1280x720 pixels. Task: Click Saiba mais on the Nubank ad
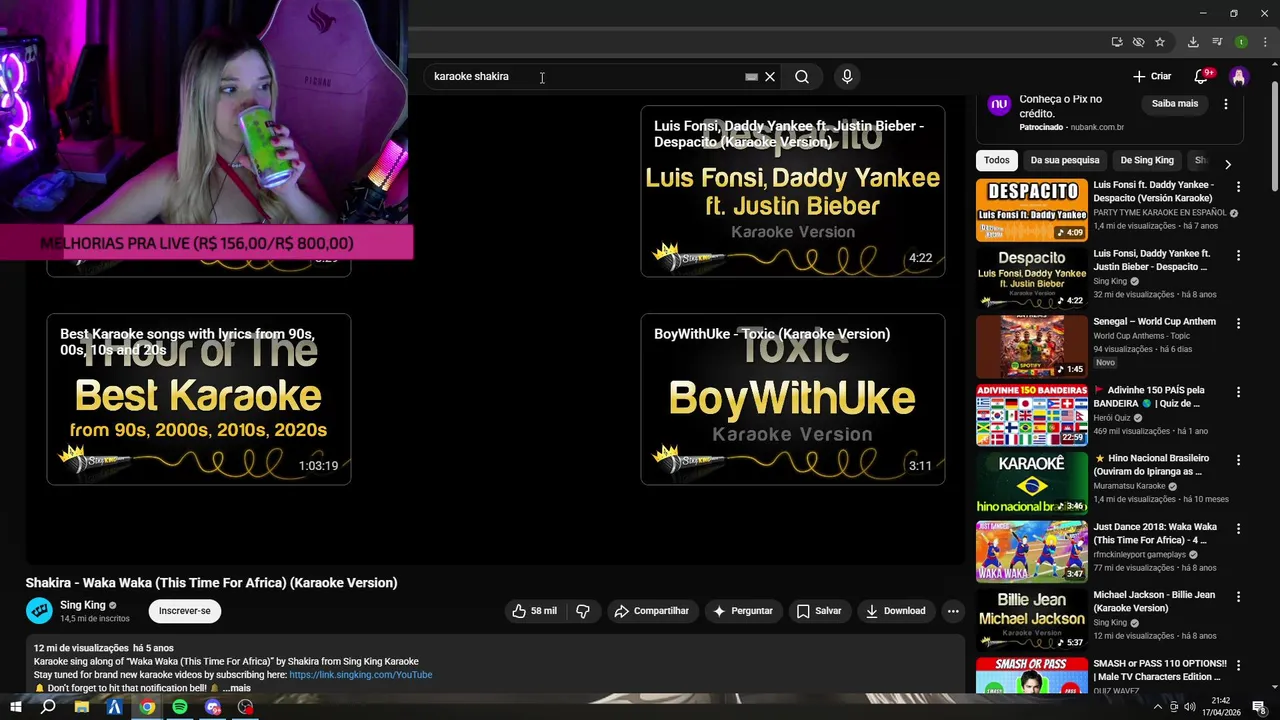click(x=1175, y=104)
